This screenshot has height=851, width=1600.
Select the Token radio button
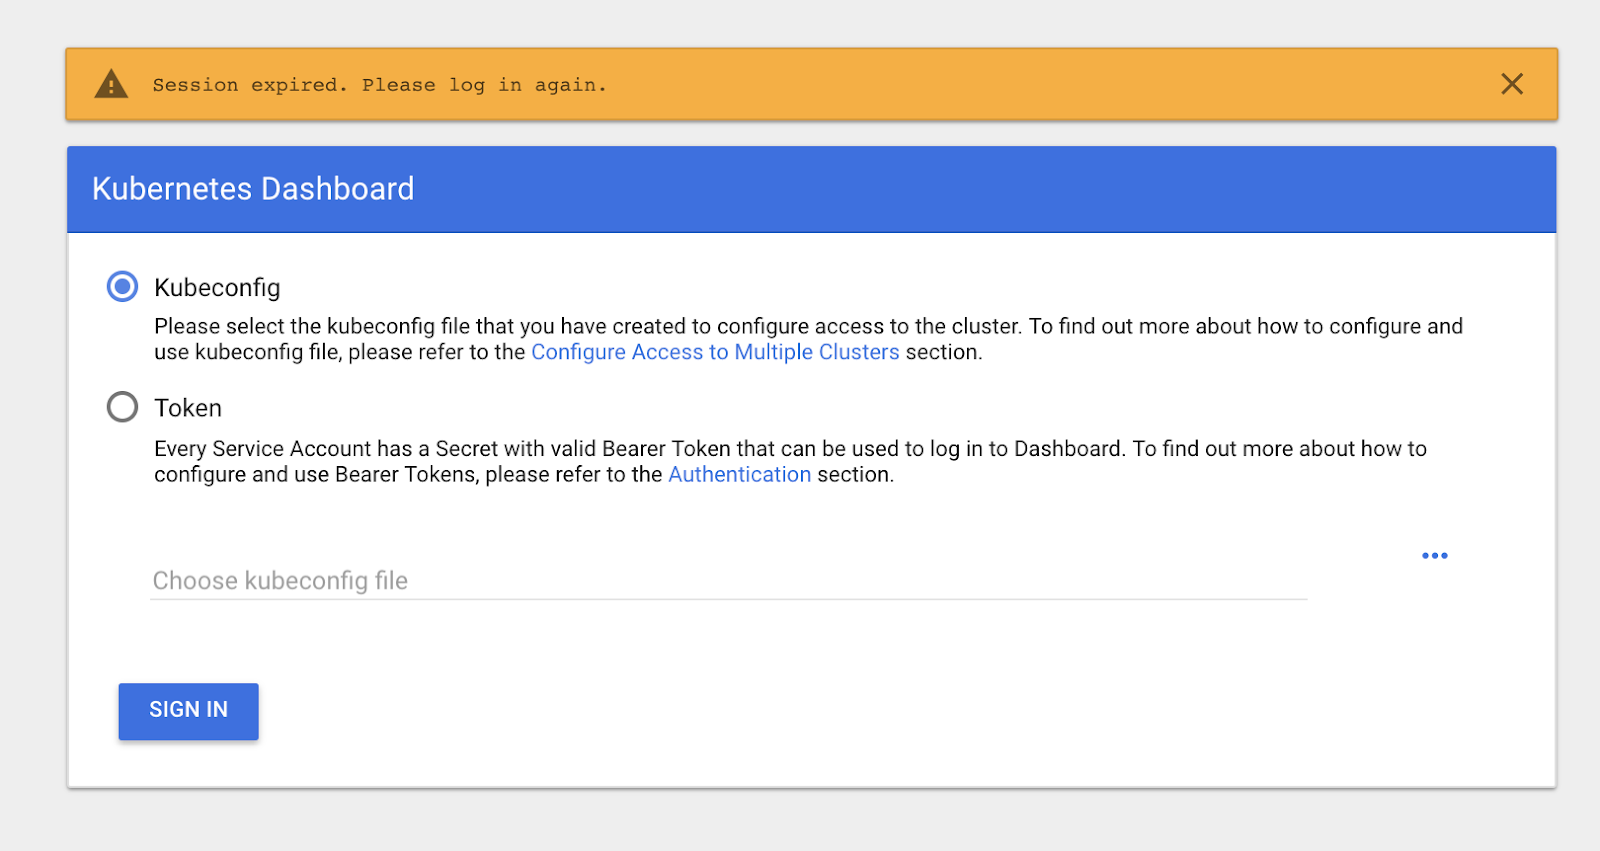pyautogui.click(x=123, y=407)
